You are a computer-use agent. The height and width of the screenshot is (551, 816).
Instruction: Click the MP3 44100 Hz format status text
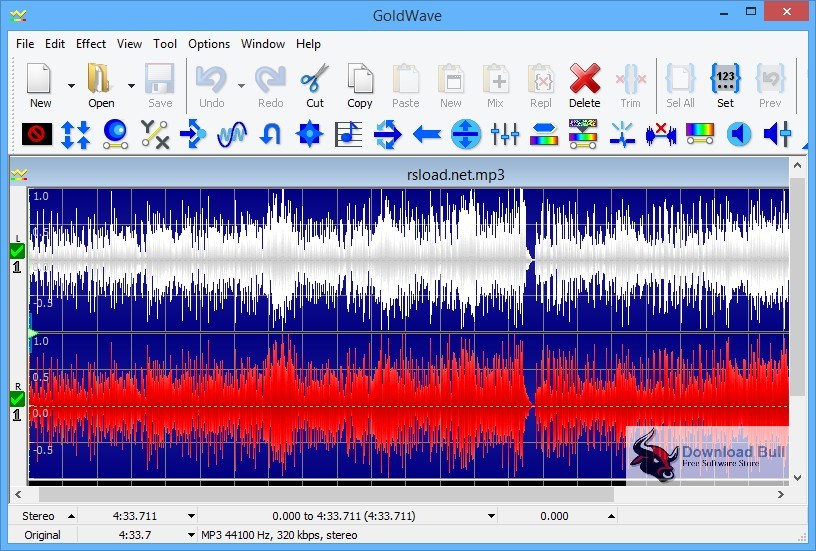coord(279,535)
